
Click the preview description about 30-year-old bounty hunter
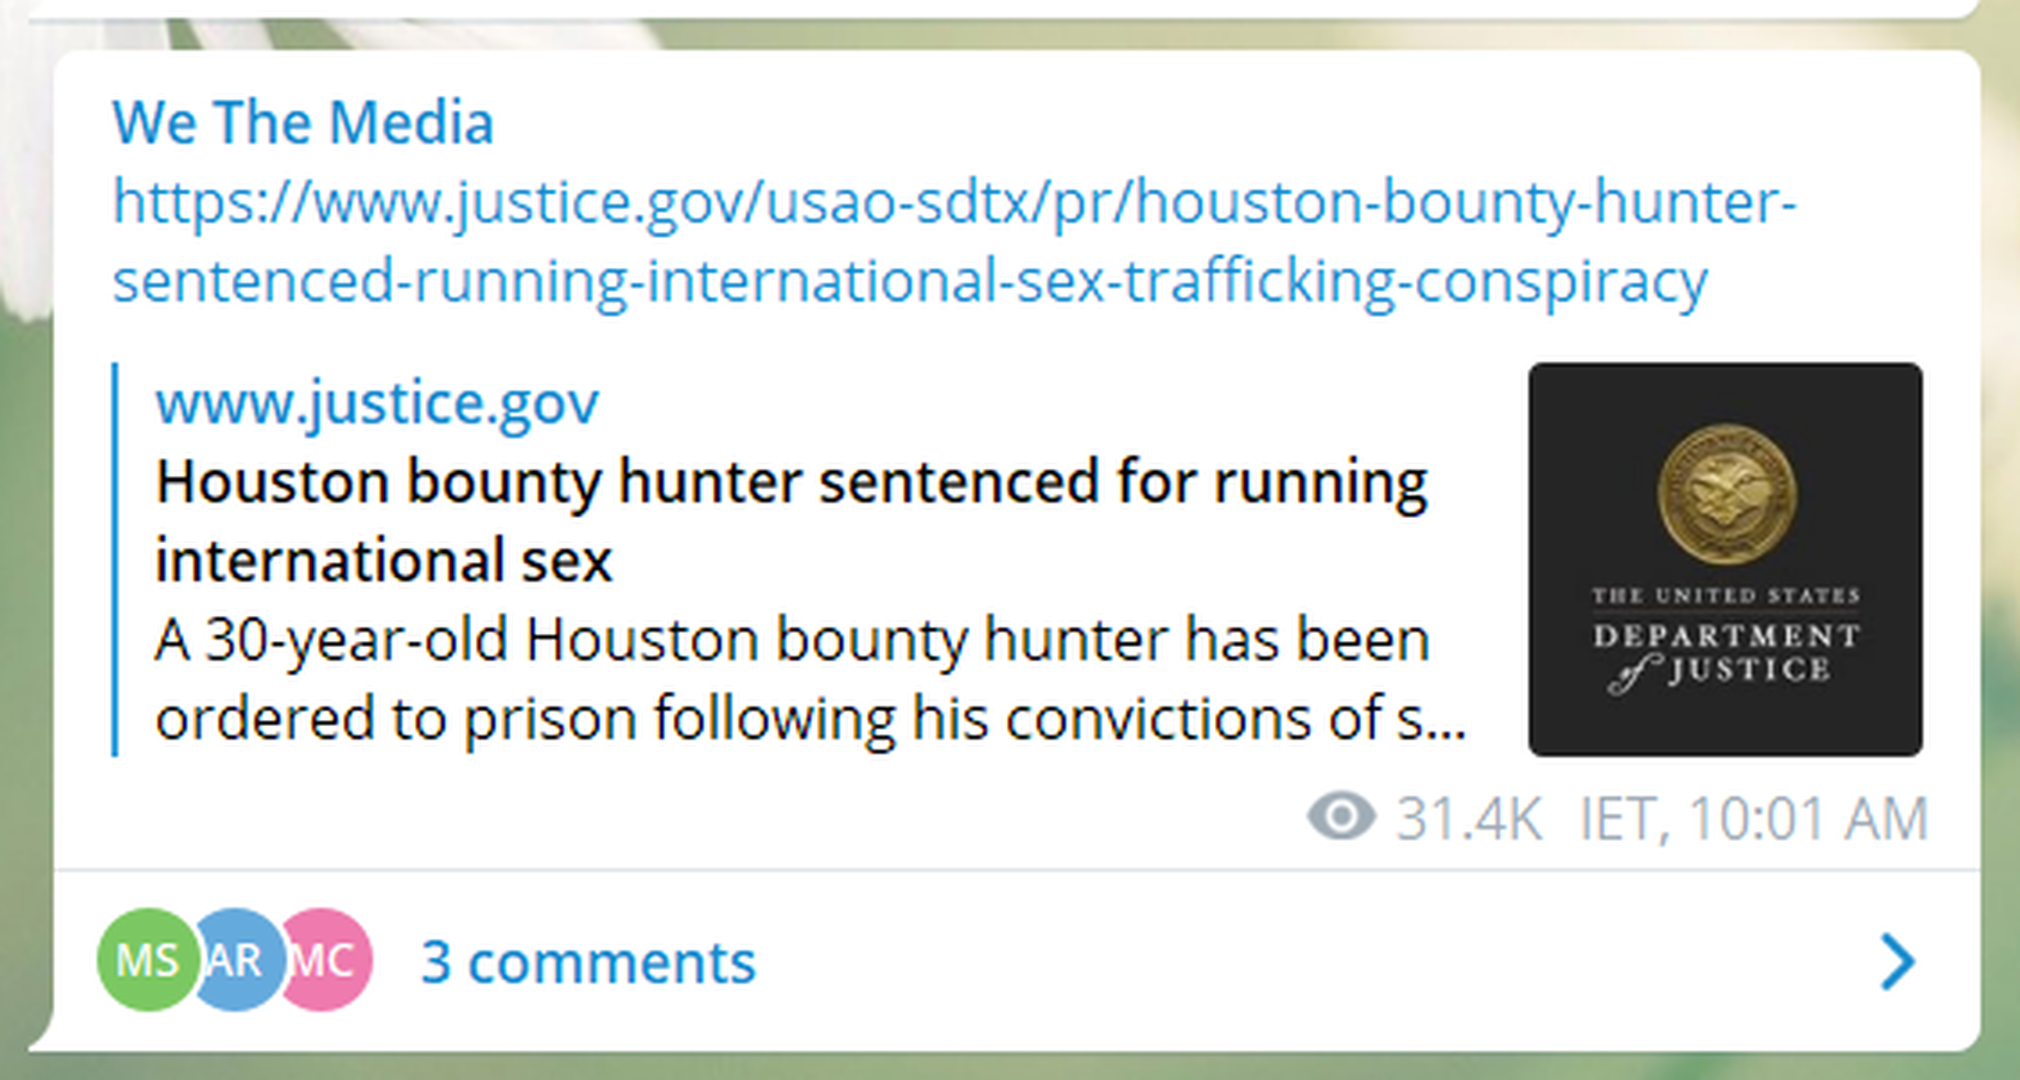[790, 679]
